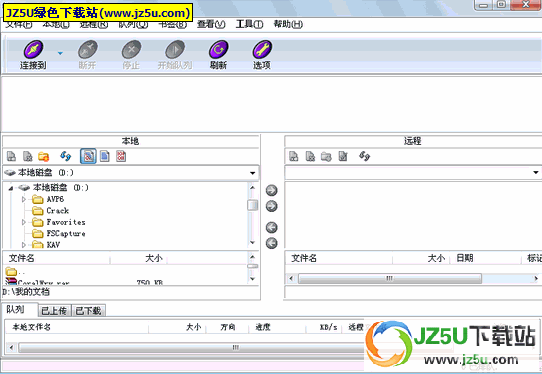Collapse the 本地磁盘 (D:) tree root
Screen dimensions: 542x374
click(x=11, y=188)
